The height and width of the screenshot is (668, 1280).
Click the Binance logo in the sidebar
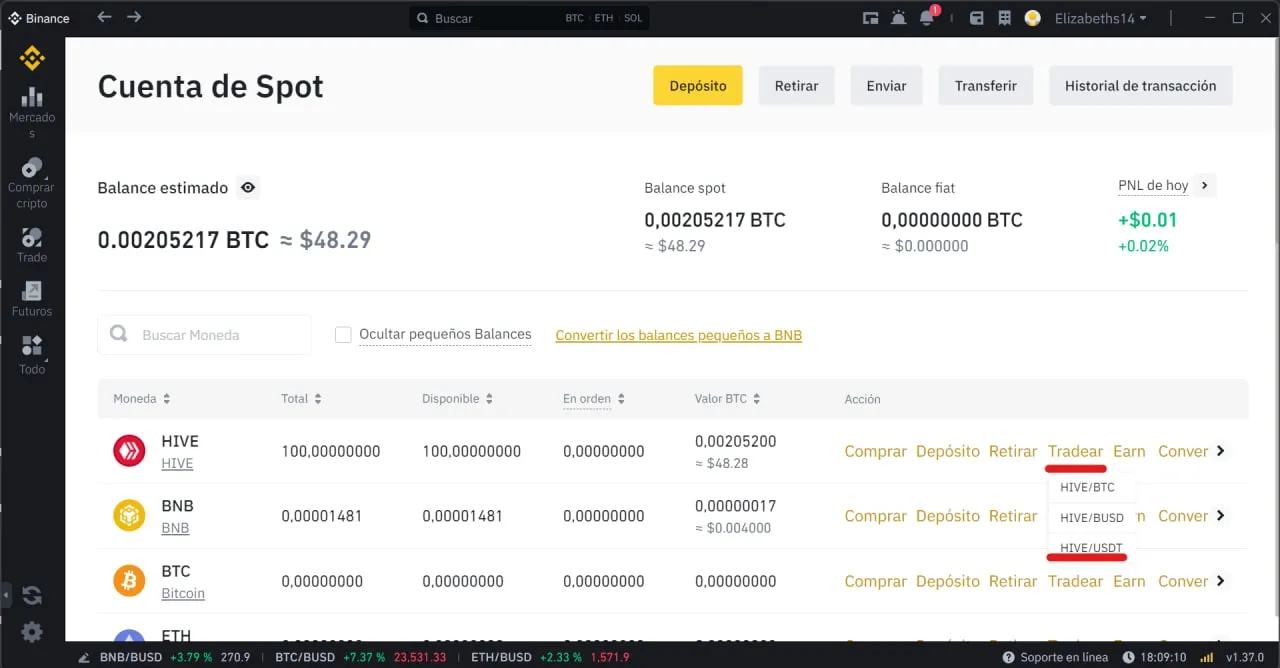32,58
